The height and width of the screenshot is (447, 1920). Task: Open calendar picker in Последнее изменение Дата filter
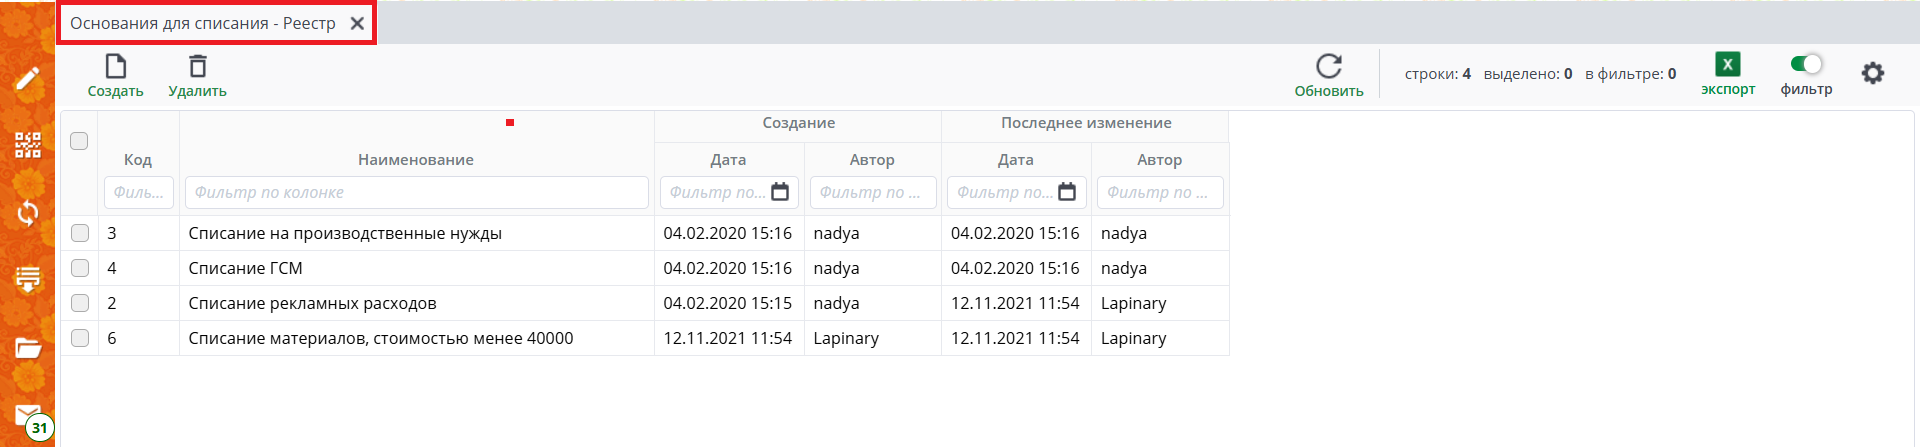pyautogui.click(x=1067, y=192)
